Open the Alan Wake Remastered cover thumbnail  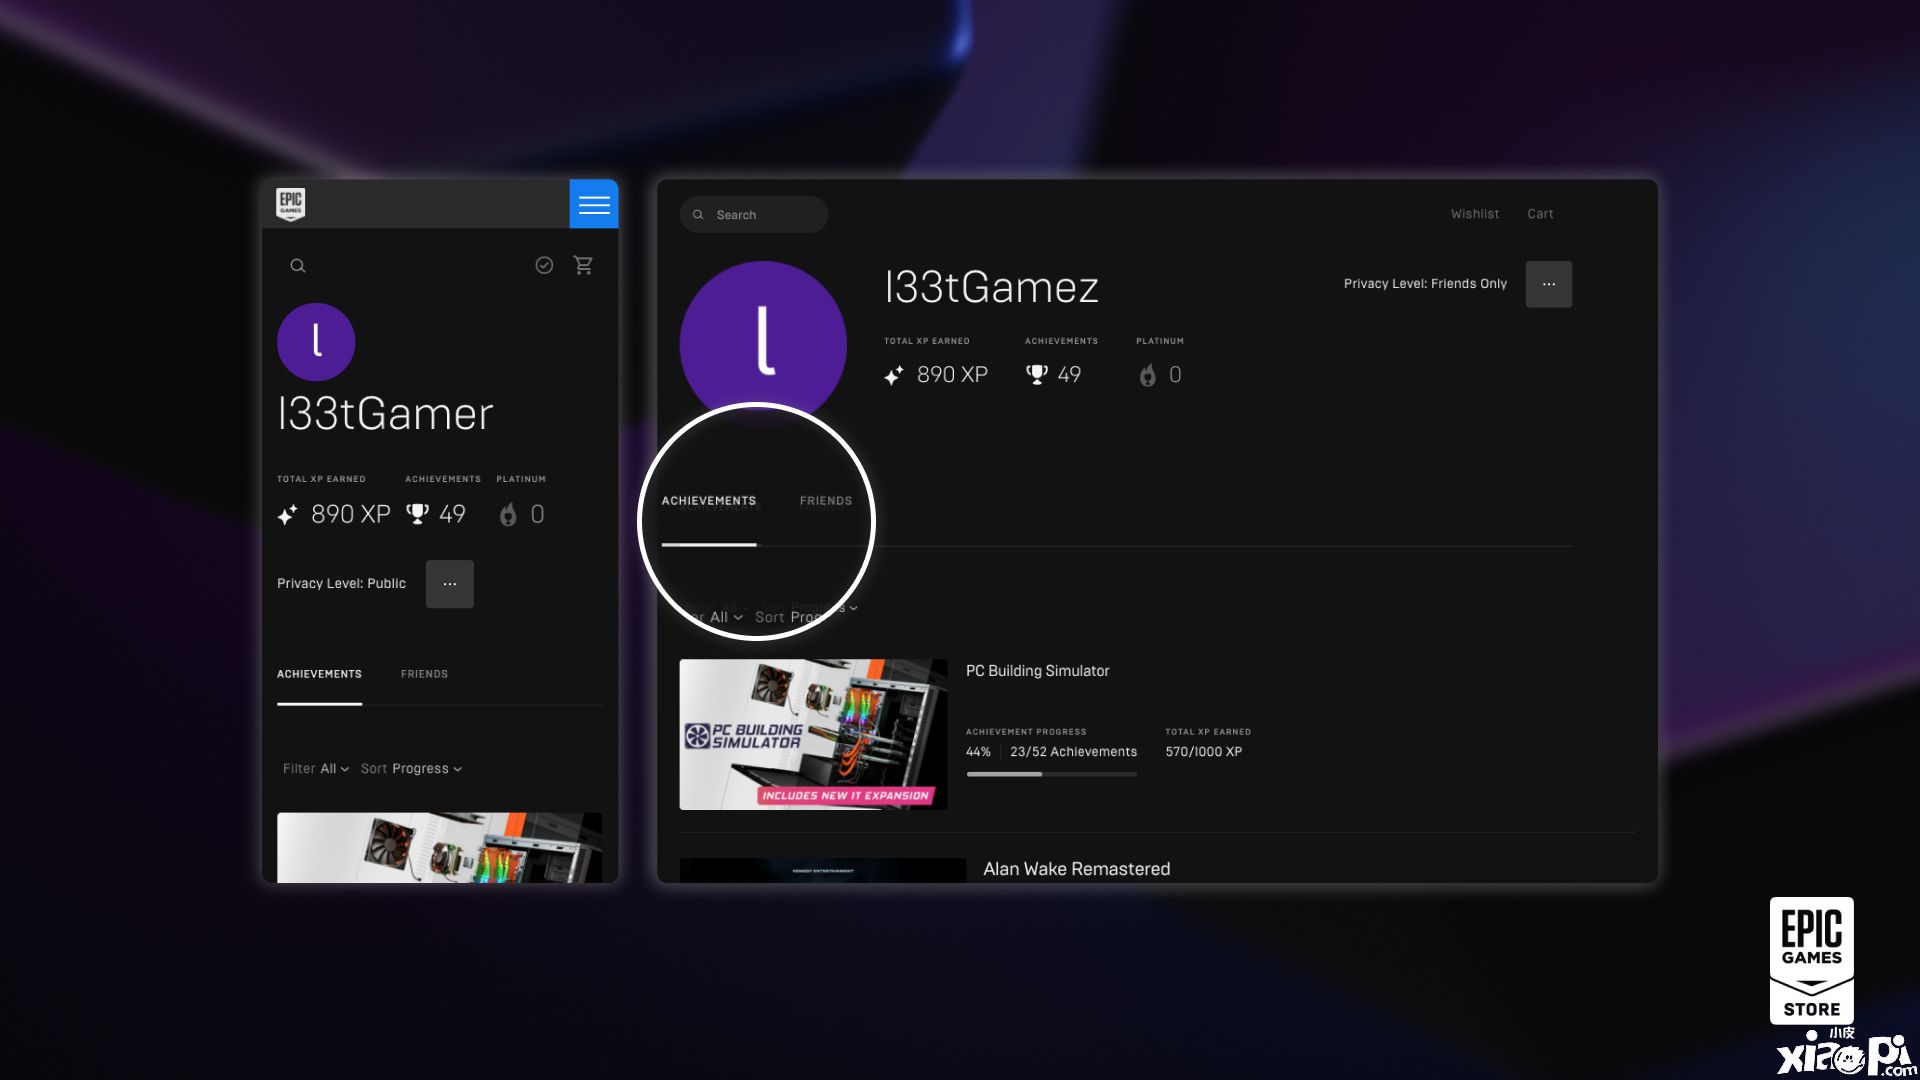tap(823, 871)
